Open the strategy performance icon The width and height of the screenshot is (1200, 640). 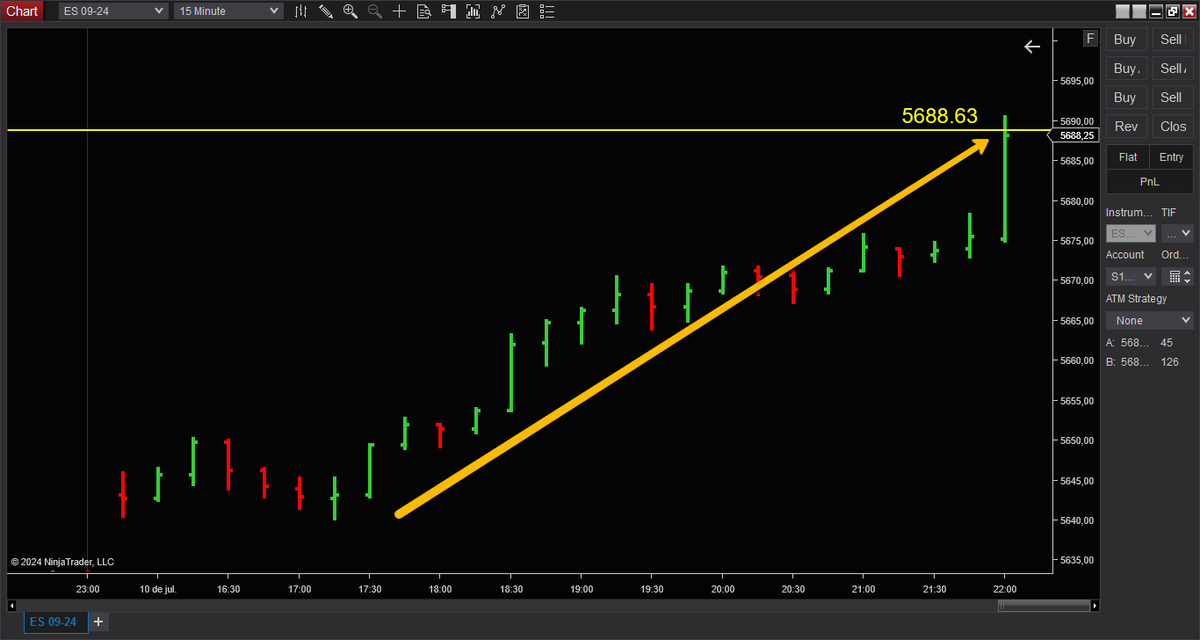tap(521, 11)
